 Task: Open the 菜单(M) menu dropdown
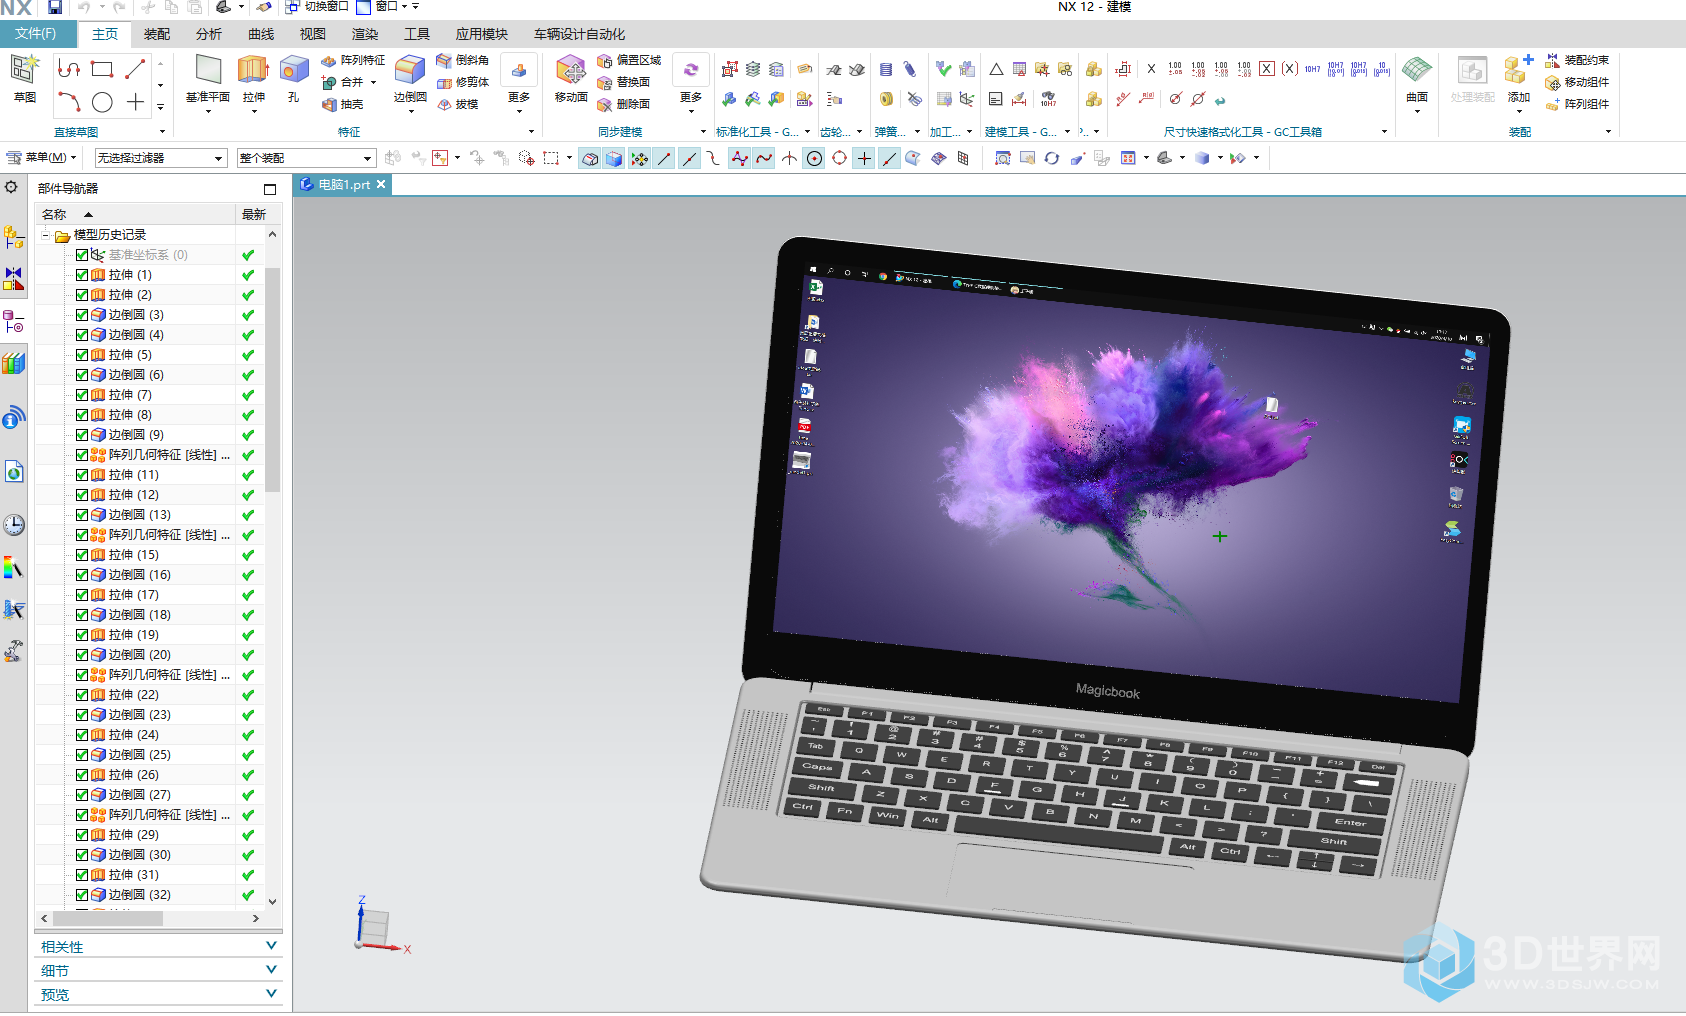[41, 158]
